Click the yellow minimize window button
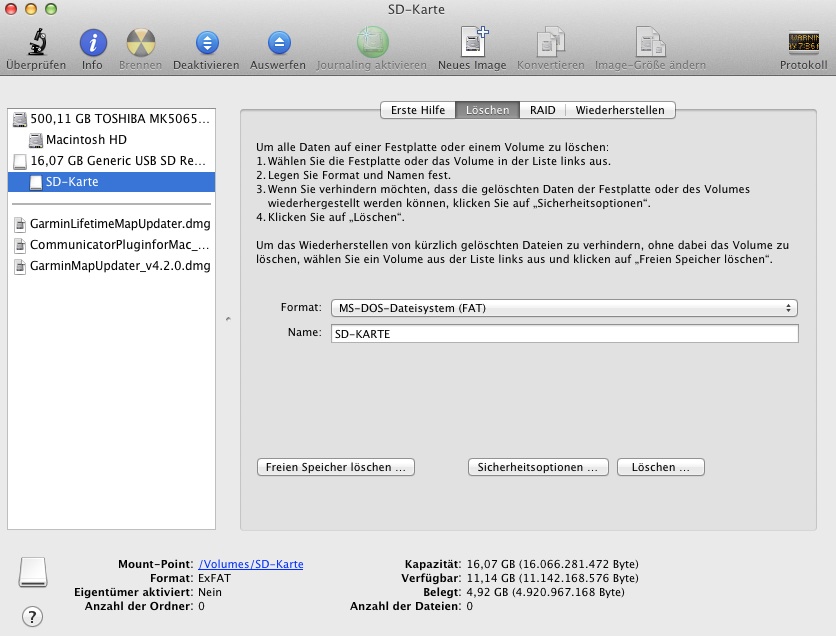 click(x=31, y=9)
